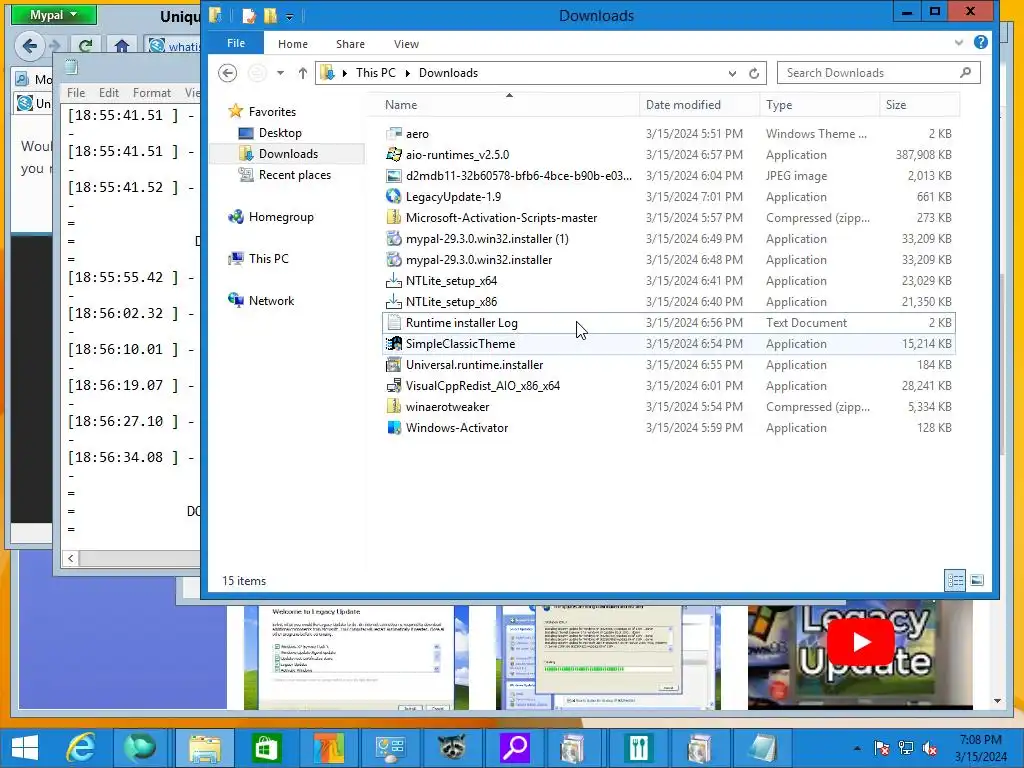Screen dimensions: 1024x768
Task: Open the purple search app on taskbar
Action: tap(515, 748)
